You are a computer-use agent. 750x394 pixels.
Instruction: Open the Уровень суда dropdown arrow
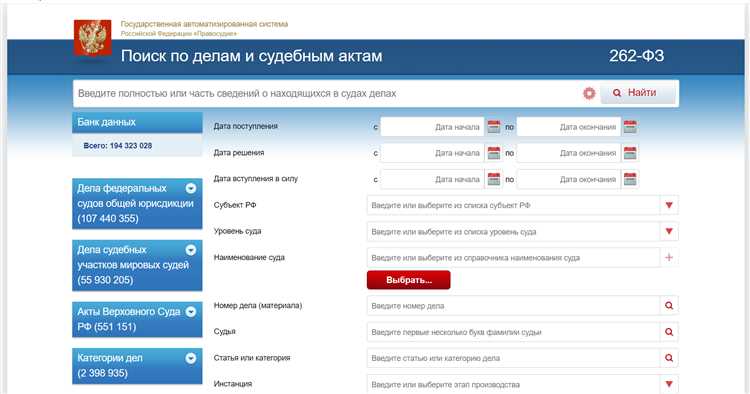point(669,231)
